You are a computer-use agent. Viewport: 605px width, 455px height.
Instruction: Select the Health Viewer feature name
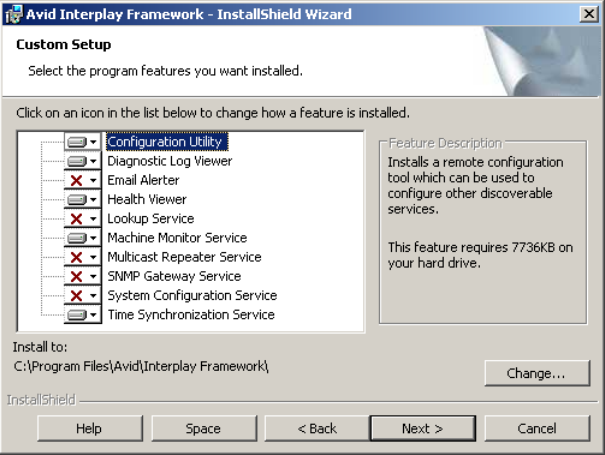(x=147, y=200)
